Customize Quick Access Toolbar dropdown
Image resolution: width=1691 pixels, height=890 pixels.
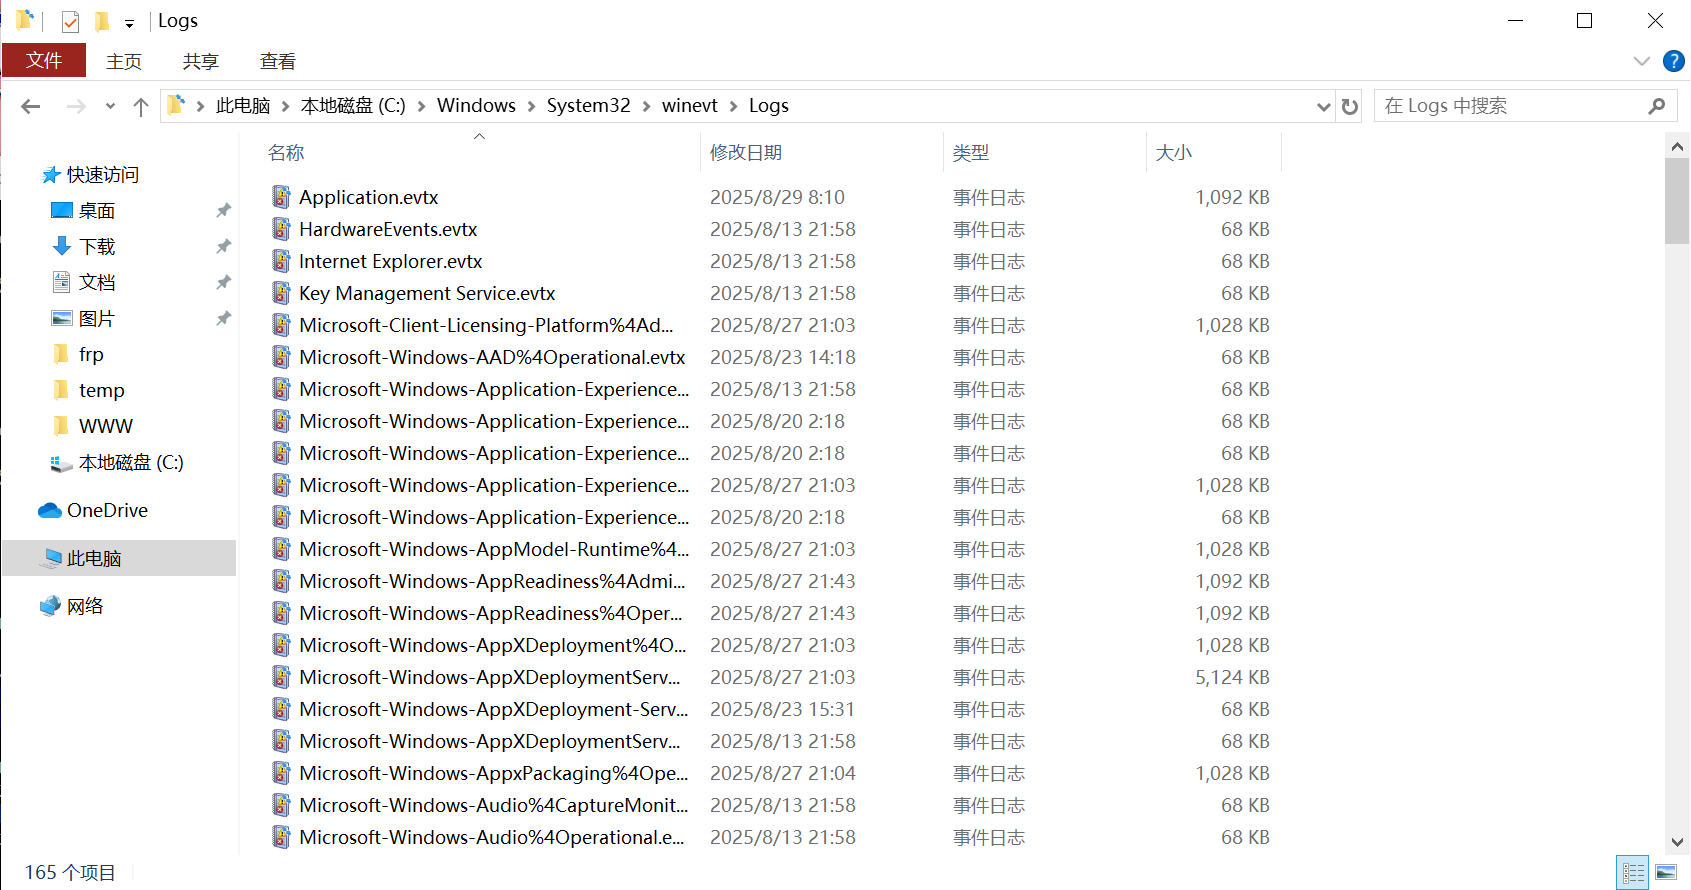129,22
